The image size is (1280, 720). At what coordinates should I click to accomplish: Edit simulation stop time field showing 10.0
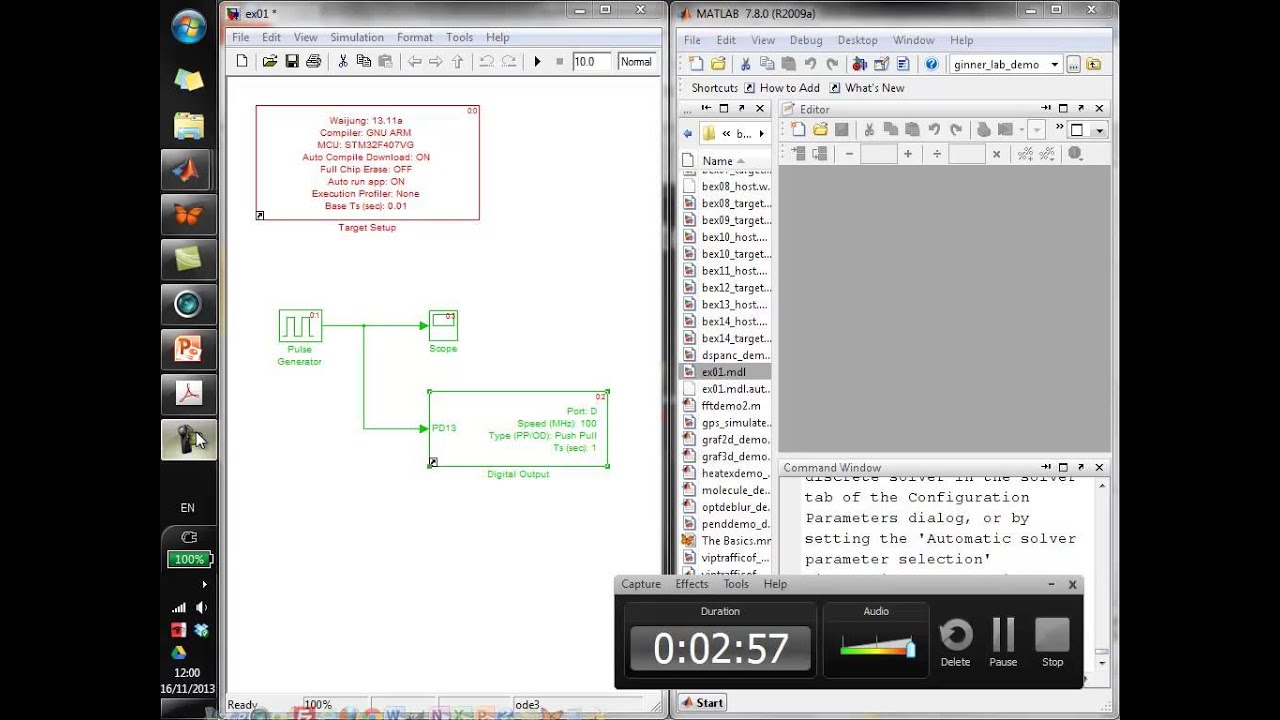click(591, 62)
